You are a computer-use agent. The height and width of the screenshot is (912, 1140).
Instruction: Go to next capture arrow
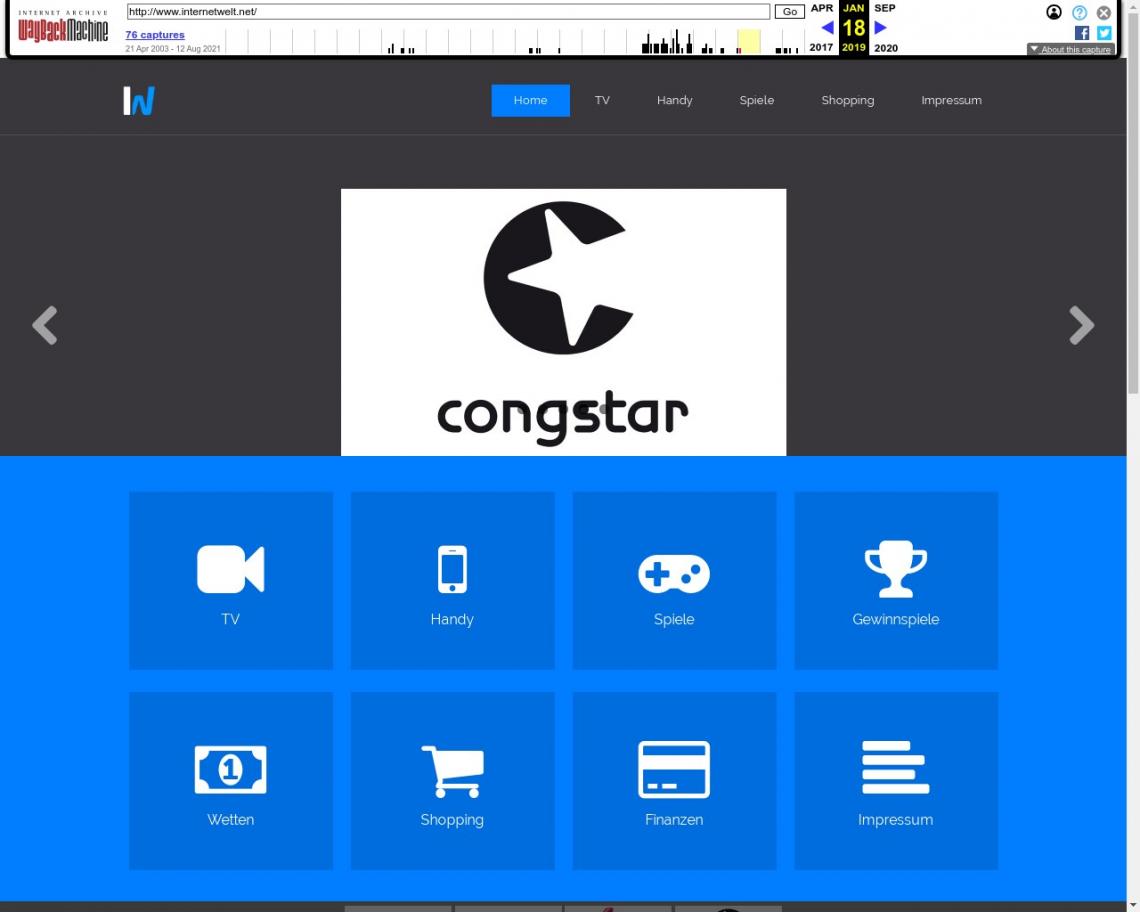pyautogui.click(x=880, y=28)
